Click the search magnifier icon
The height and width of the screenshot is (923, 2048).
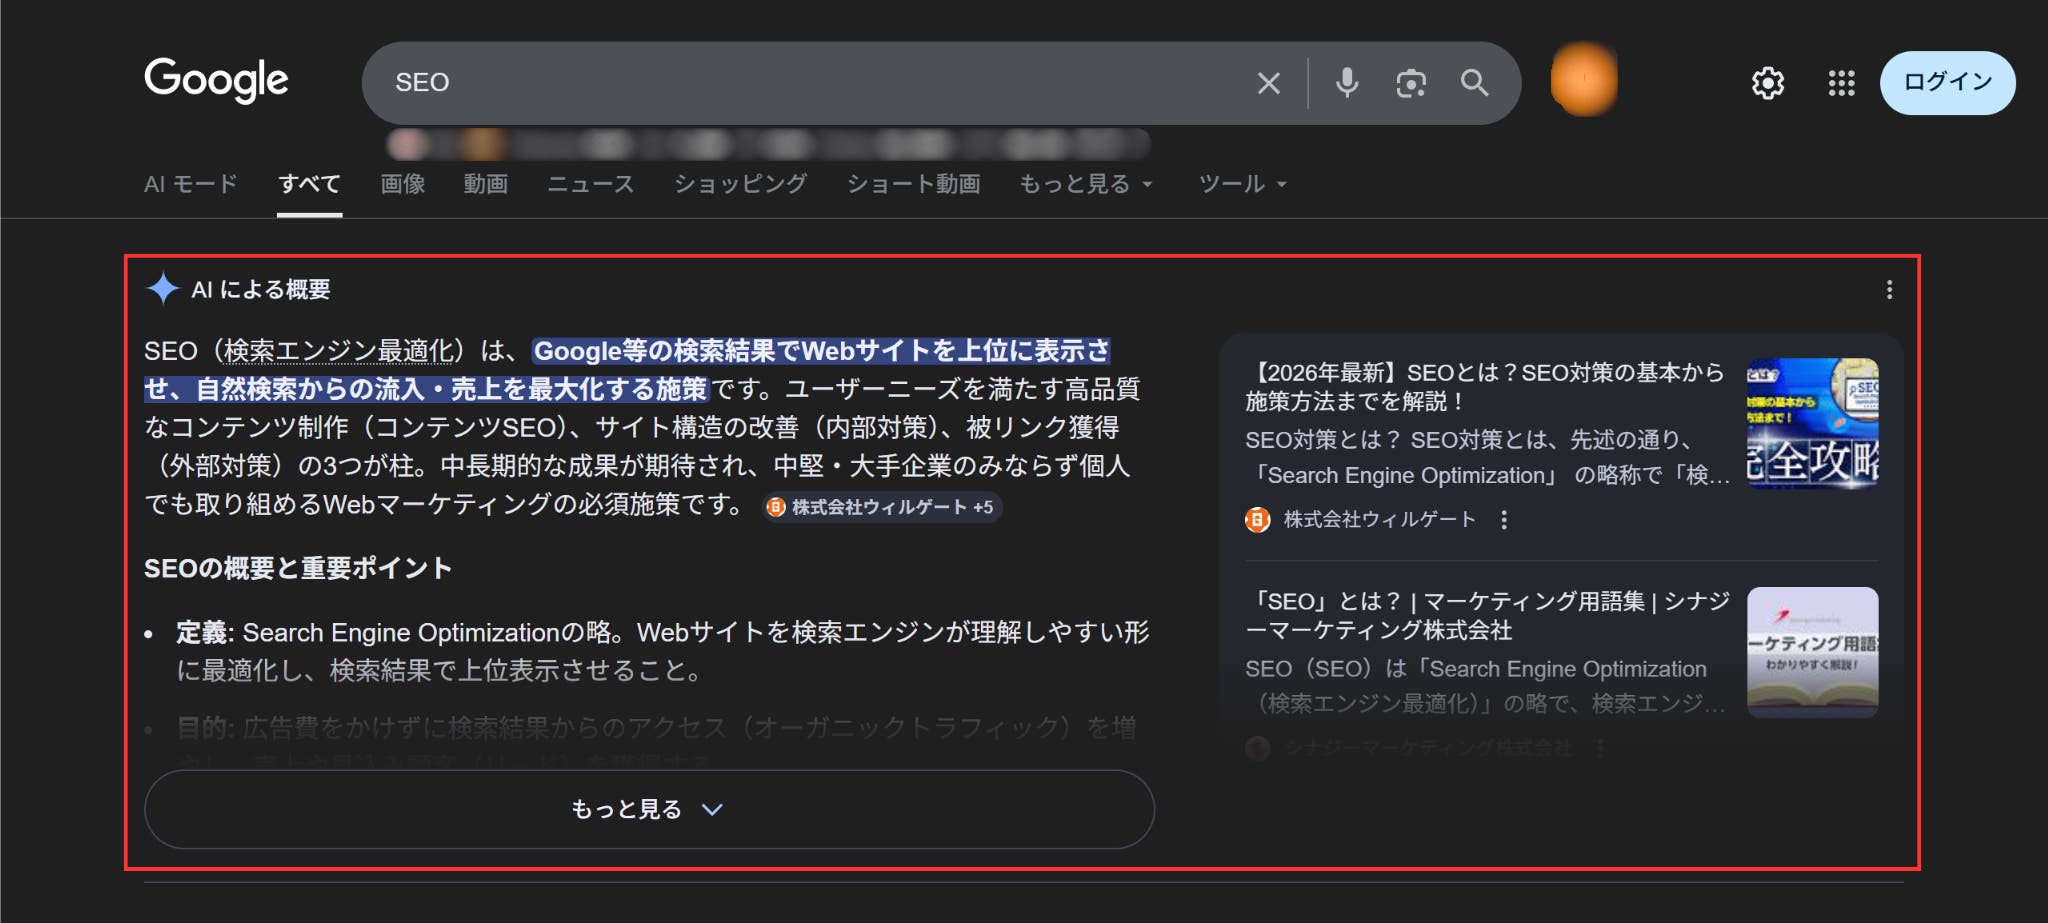pyautogui.click(x=1474, y=83)
